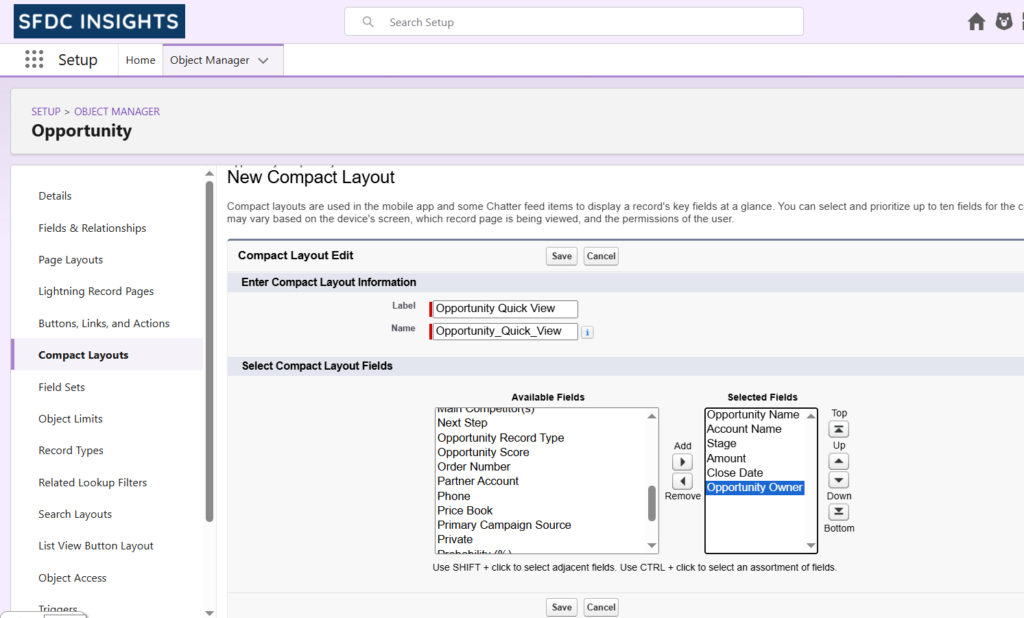Image resolution: width=1024 pixels, height=618 pixels.
Task: Select Fields & Relationships in sidebar
Action: tap(92, 228)
